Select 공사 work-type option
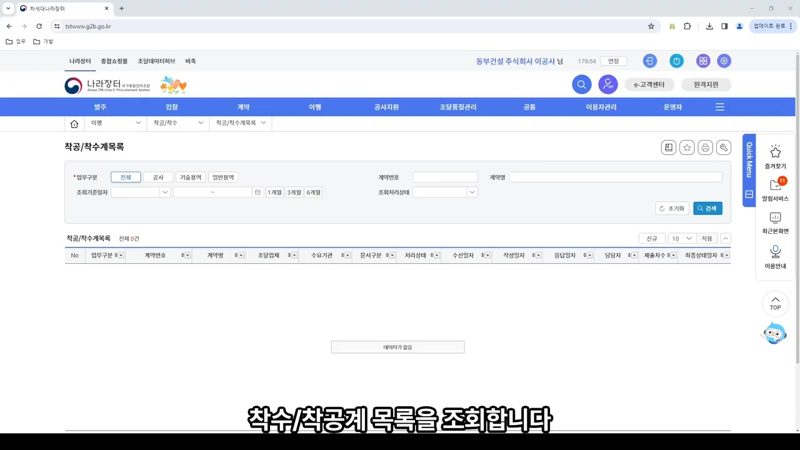Image resolution: width=800 pixels, height=450 pixels. 158,177
